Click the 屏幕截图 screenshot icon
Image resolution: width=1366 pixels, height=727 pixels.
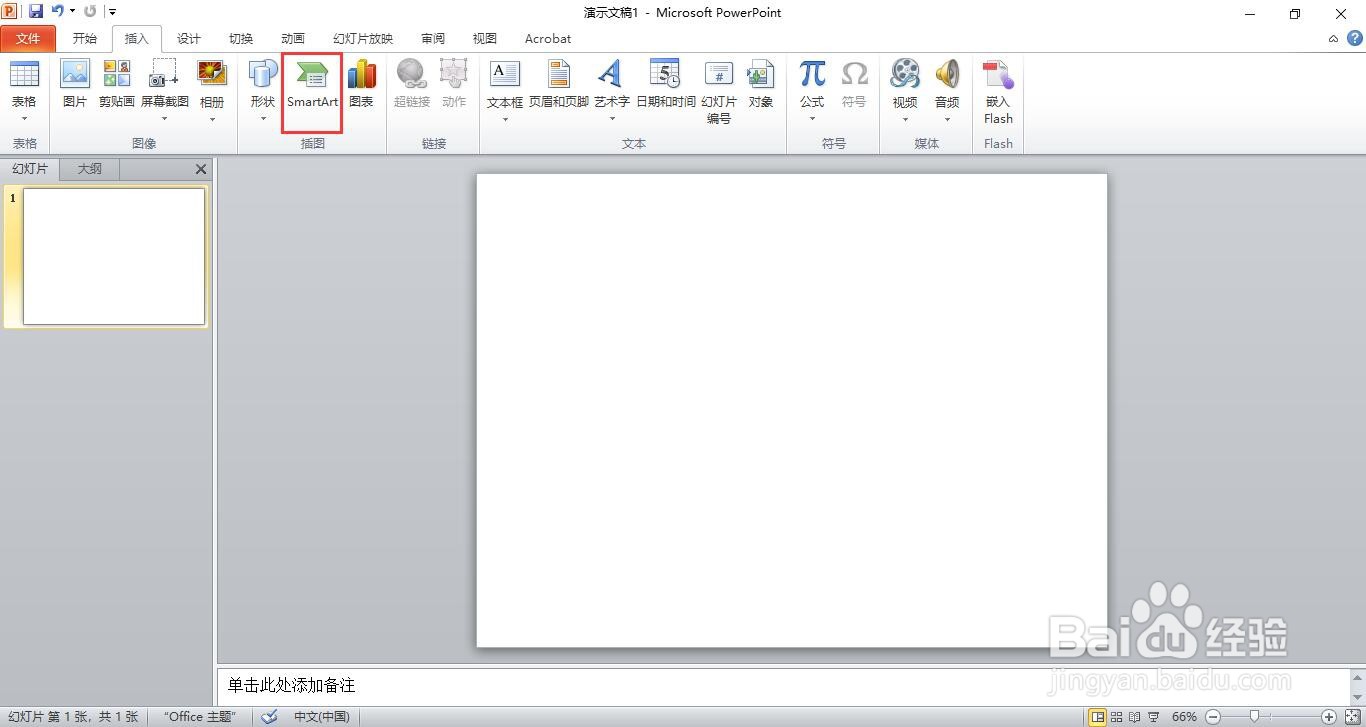pyautogui.click(x=164, y=74)
